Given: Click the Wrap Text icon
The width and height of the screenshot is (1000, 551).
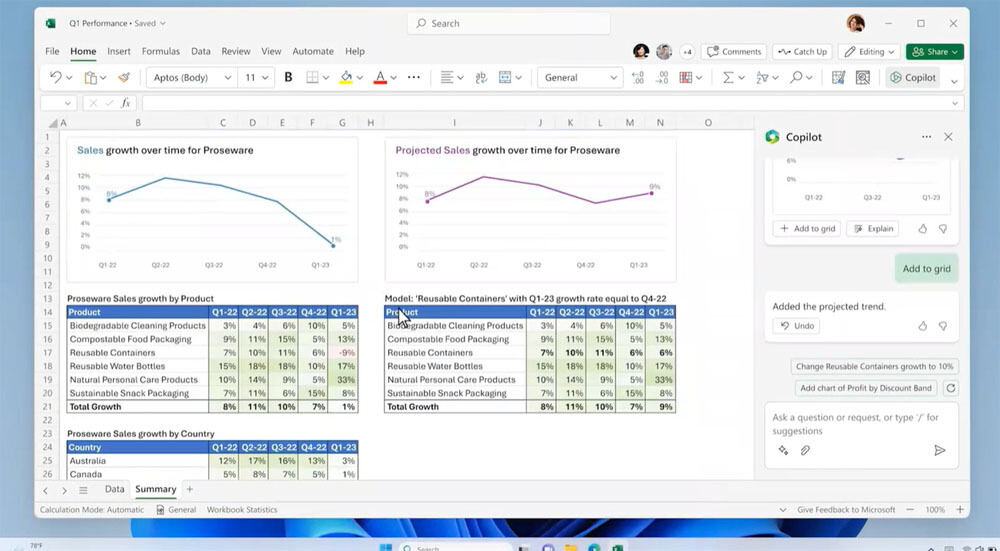Looking at the screenshot, I should (x=482, y=77).
